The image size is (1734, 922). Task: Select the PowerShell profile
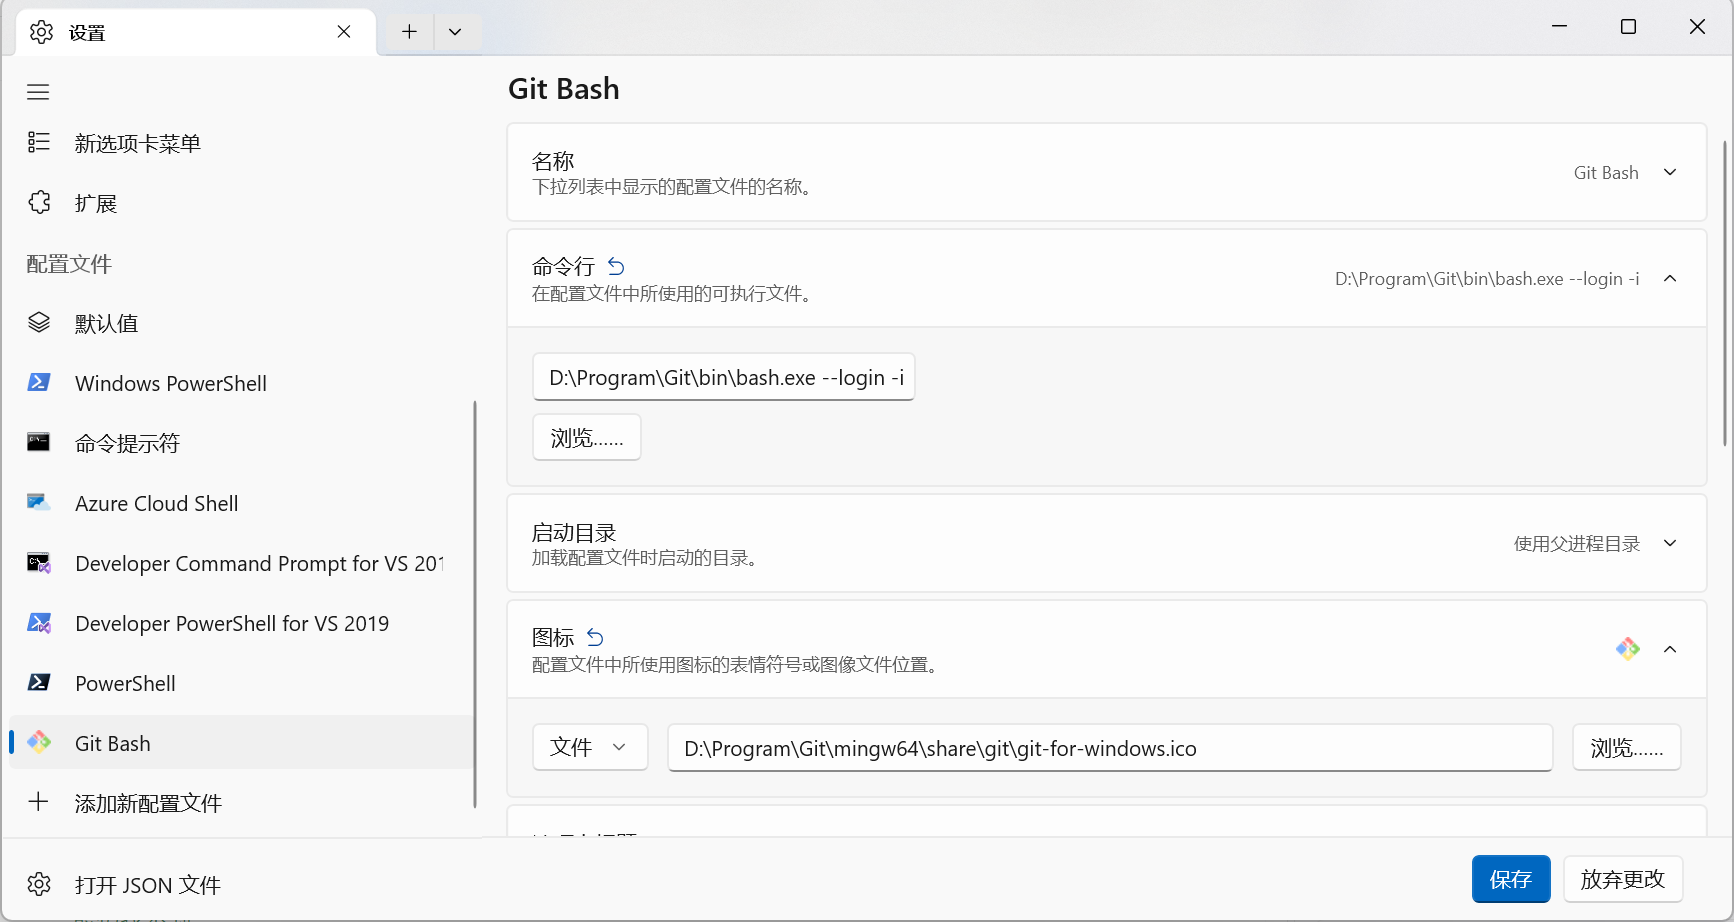pos(241,683)
